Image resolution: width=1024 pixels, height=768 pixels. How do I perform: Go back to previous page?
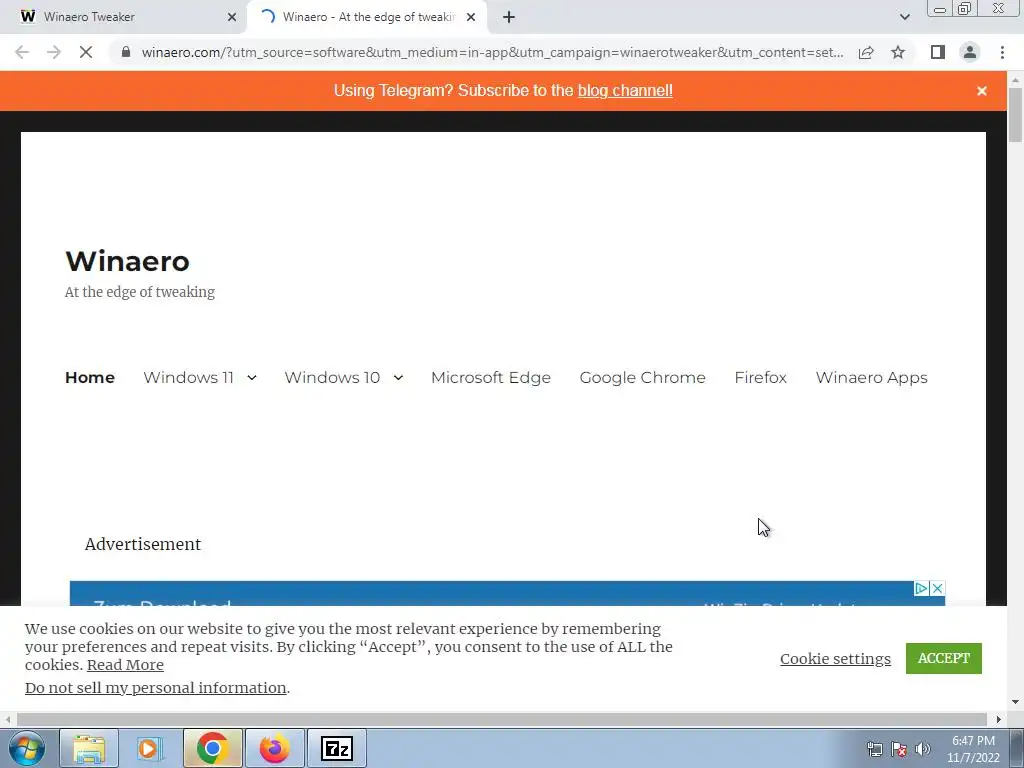point(22,52)
